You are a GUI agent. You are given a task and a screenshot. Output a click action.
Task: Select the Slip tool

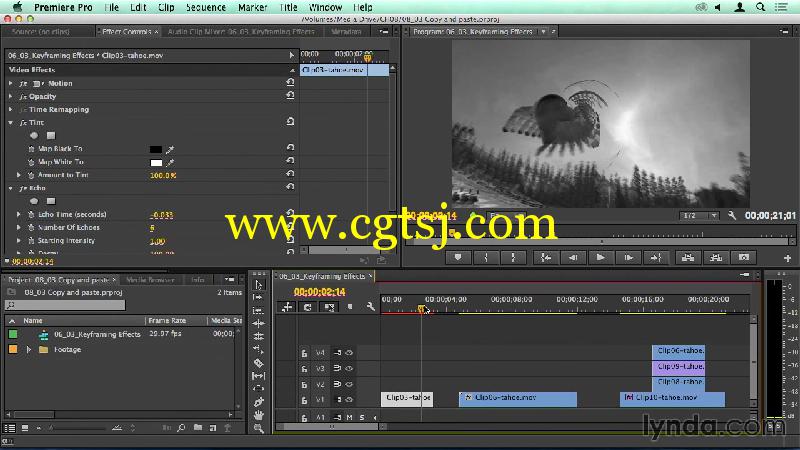click(x=259, y=376)
